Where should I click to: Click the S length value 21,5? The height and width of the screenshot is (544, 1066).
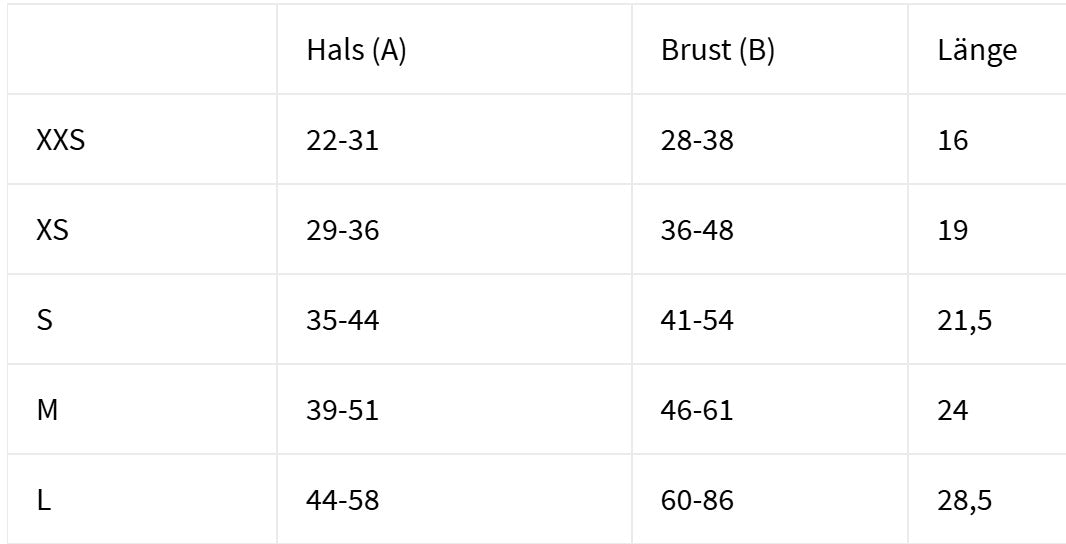[x=964, y=321]
